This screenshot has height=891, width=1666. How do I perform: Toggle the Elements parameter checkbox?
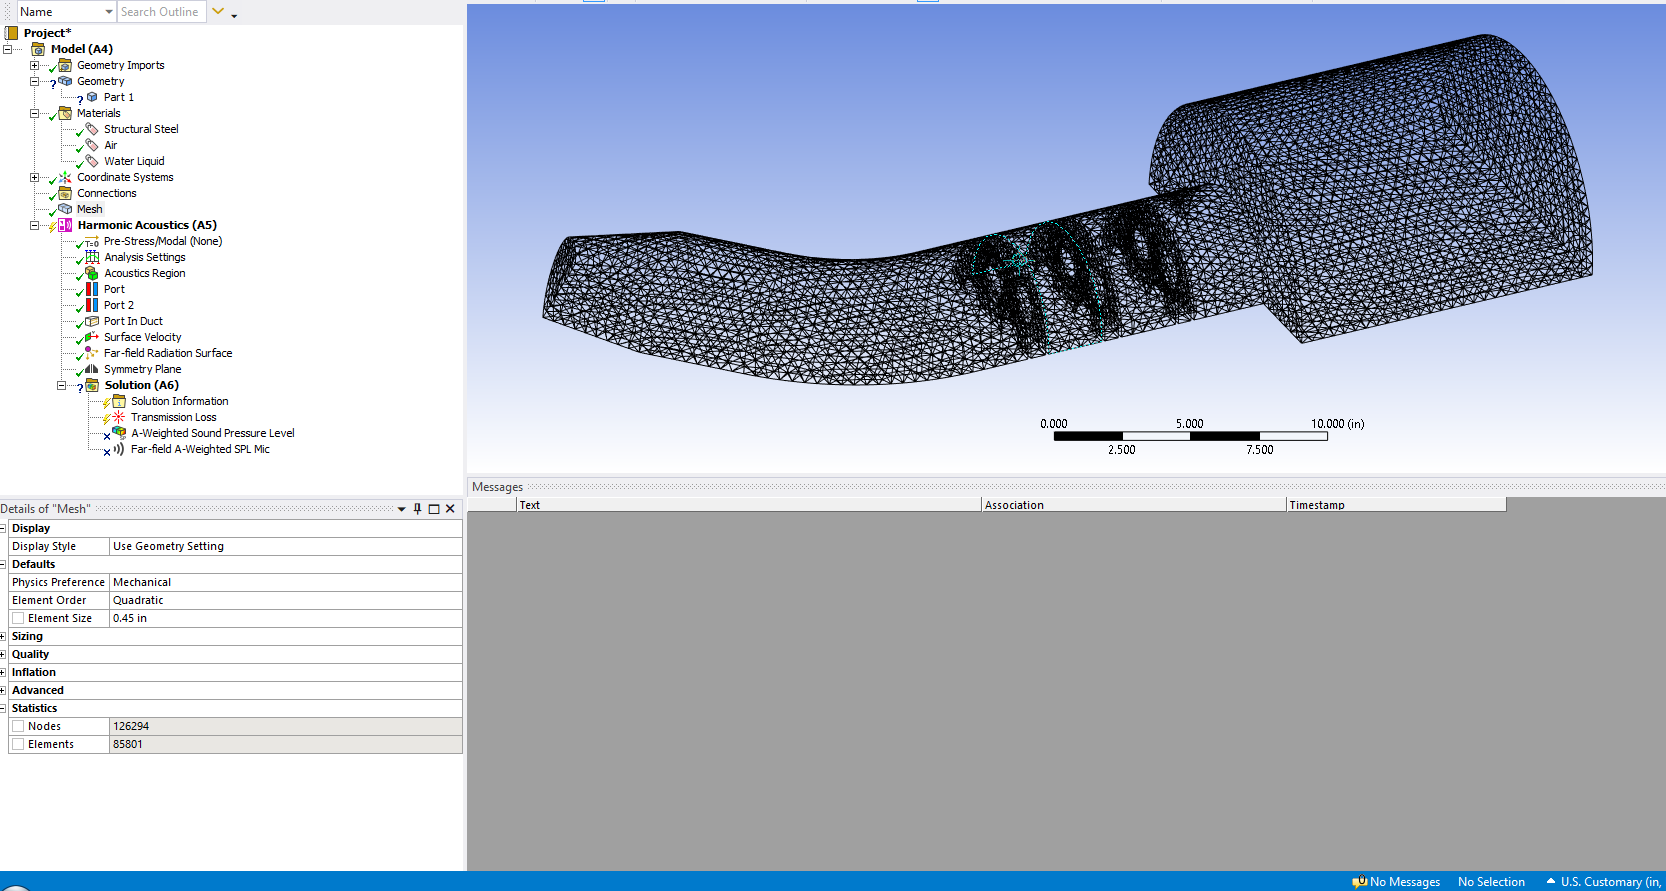click(18, 744)
